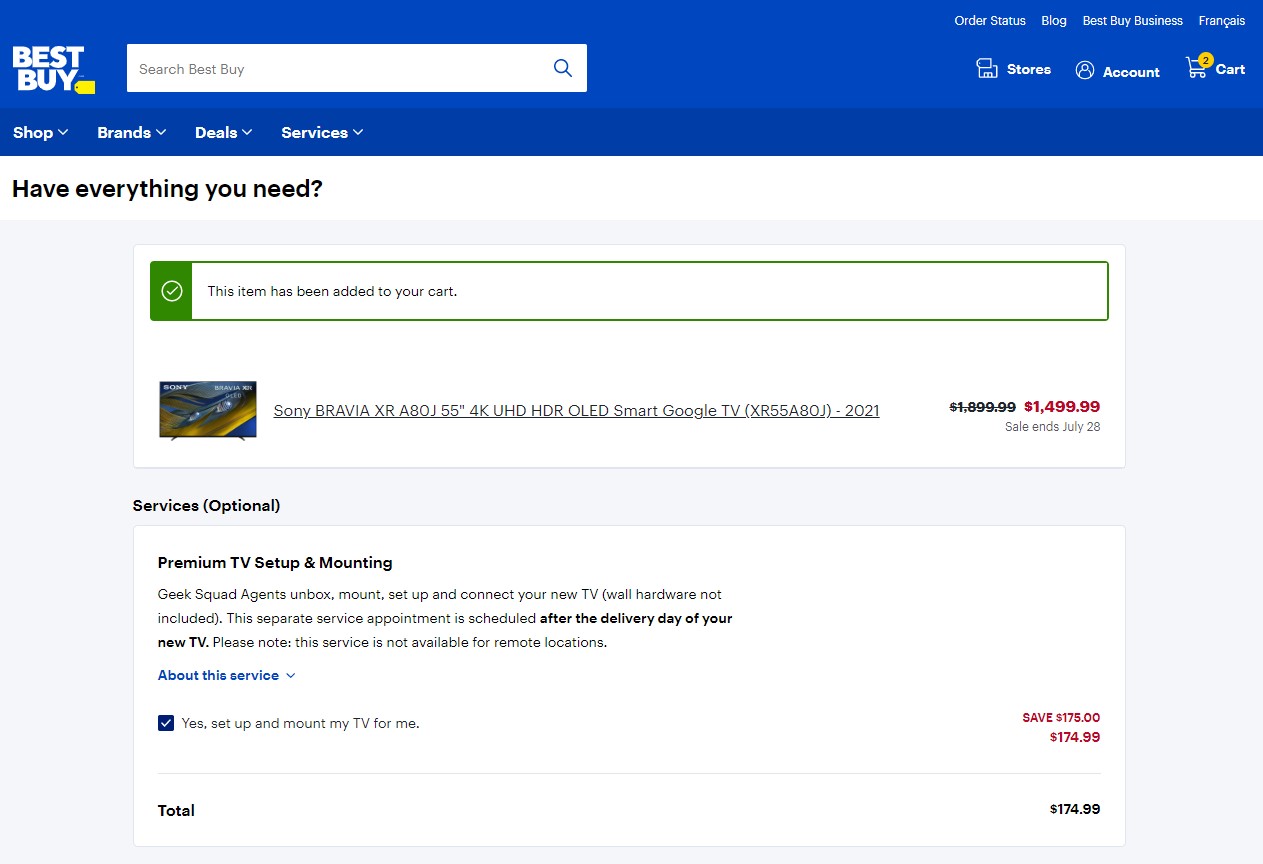Viewport: 1263px width, 864px height.
Task: Switch language to Français
Action: 1222,21
